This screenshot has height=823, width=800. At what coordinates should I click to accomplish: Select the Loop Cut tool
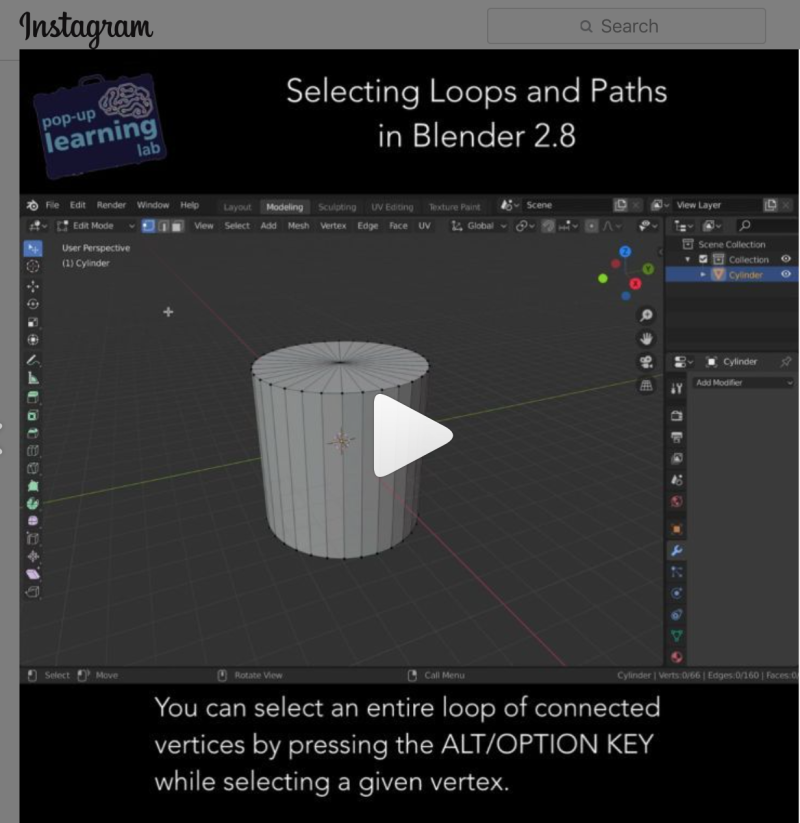point(33,451)
